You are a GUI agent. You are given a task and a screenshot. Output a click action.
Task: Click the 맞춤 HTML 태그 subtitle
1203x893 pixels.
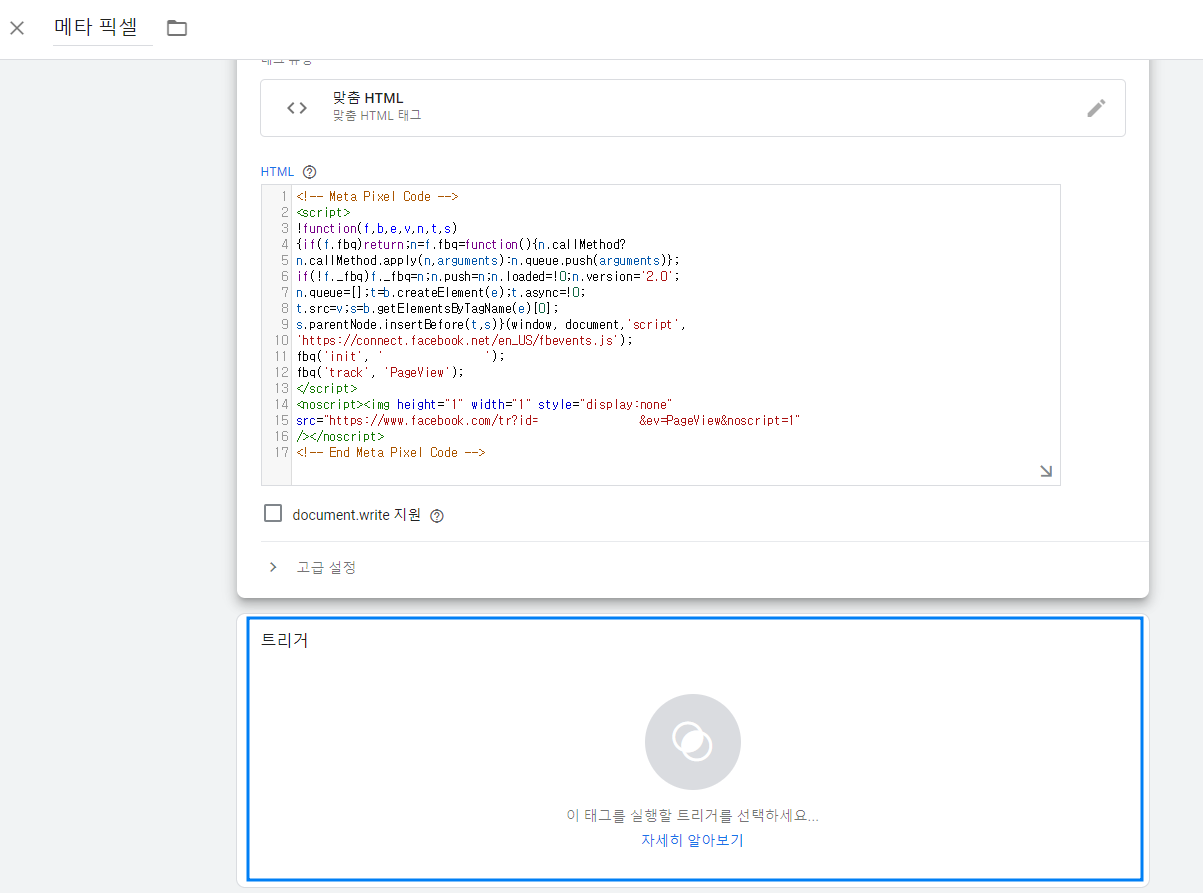377,116
